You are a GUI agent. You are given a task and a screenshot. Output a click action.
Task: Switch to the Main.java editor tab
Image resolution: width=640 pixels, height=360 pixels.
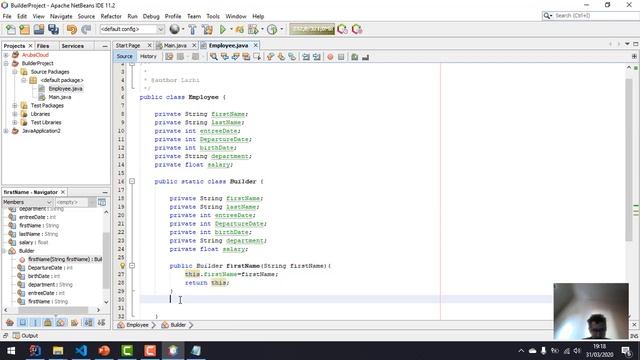point(175,45)
